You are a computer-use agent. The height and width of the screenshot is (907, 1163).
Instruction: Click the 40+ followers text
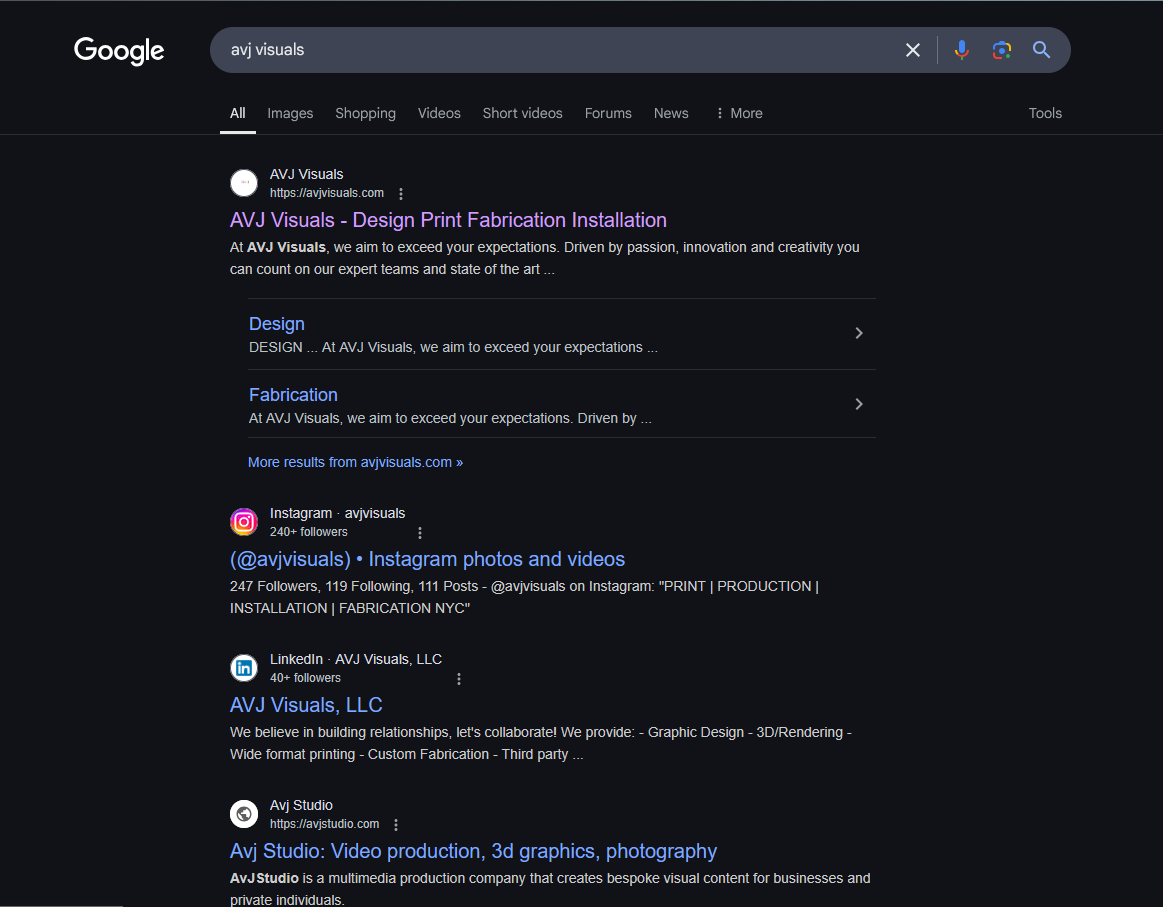click(x=306, y=678)
